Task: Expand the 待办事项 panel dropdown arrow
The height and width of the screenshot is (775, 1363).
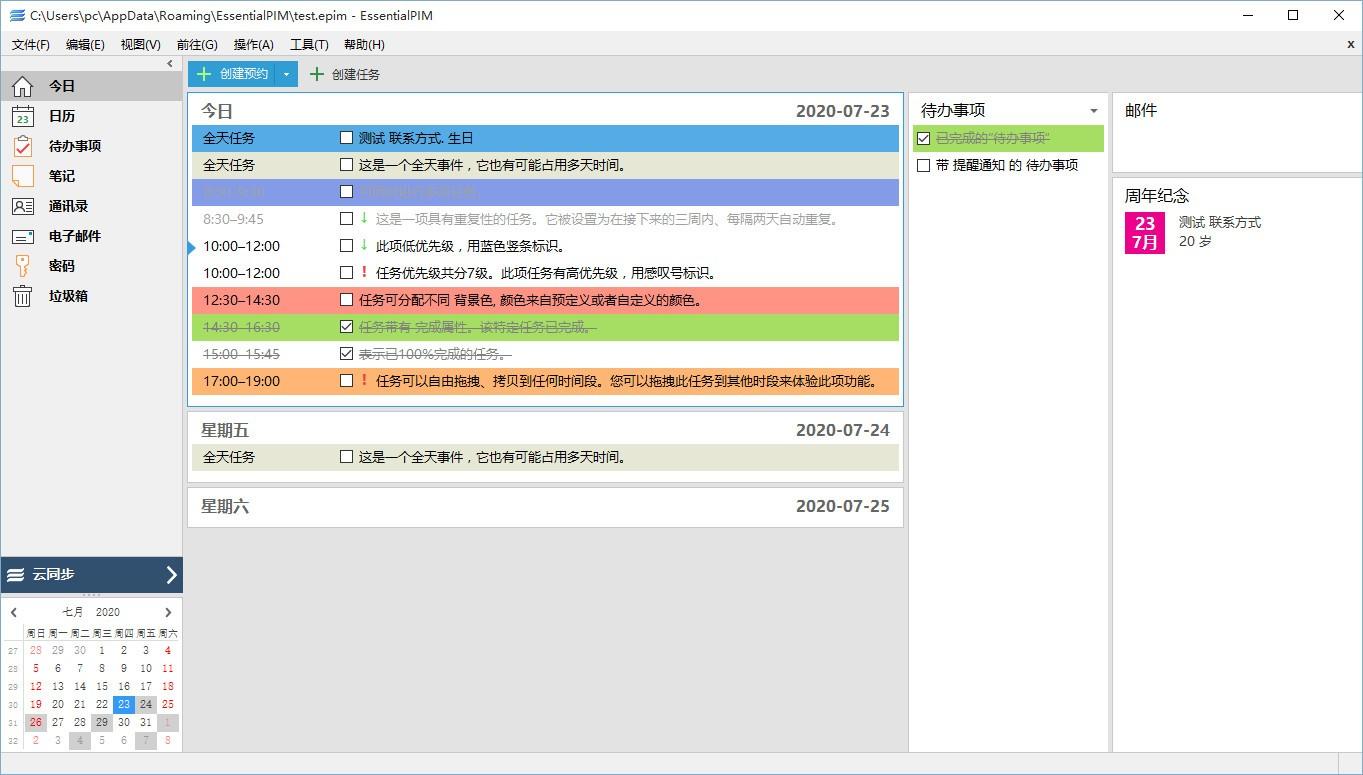Action: coord(1093,111)
